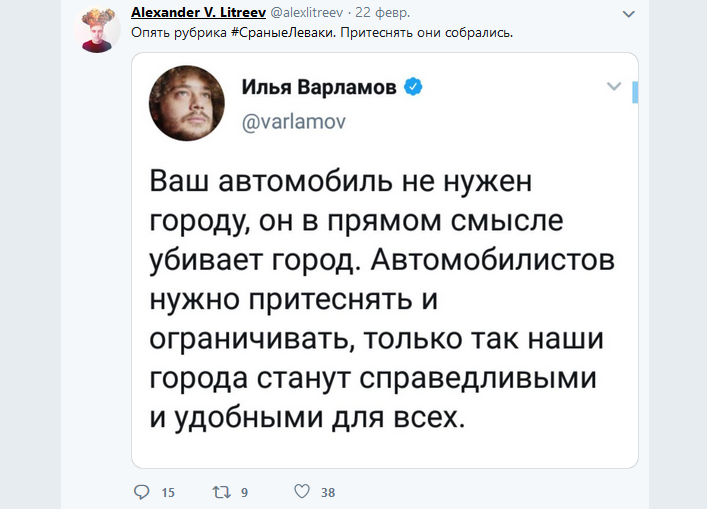
Task: Open the chevron menu inside the quoted Варламов tweet
Action: click(x=614, y=87)
